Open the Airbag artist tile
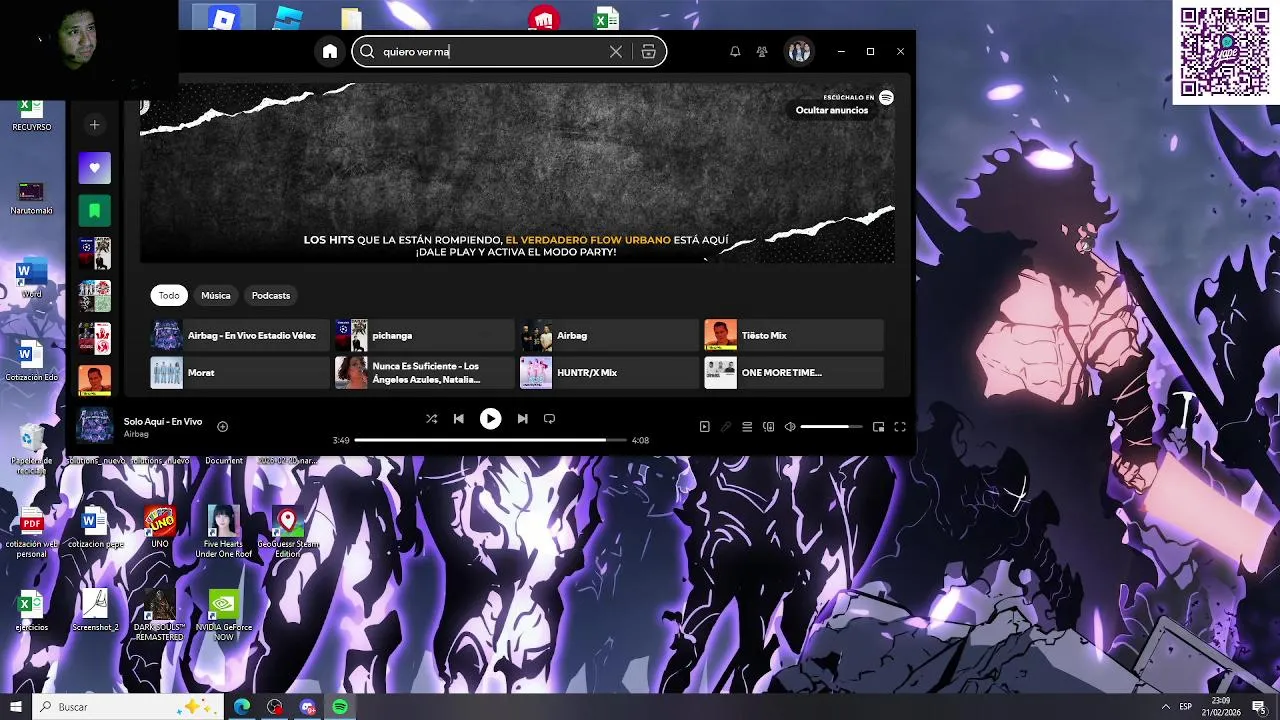This screenshot has width=1280, height=720. [609, 335]
